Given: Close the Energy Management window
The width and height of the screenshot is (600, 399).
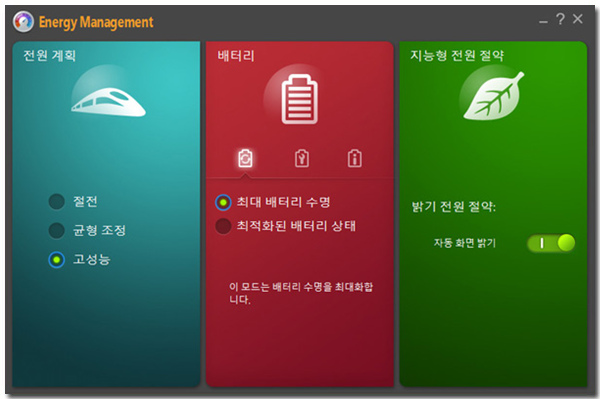Looking at the screenshot, I should click(578, 19).
